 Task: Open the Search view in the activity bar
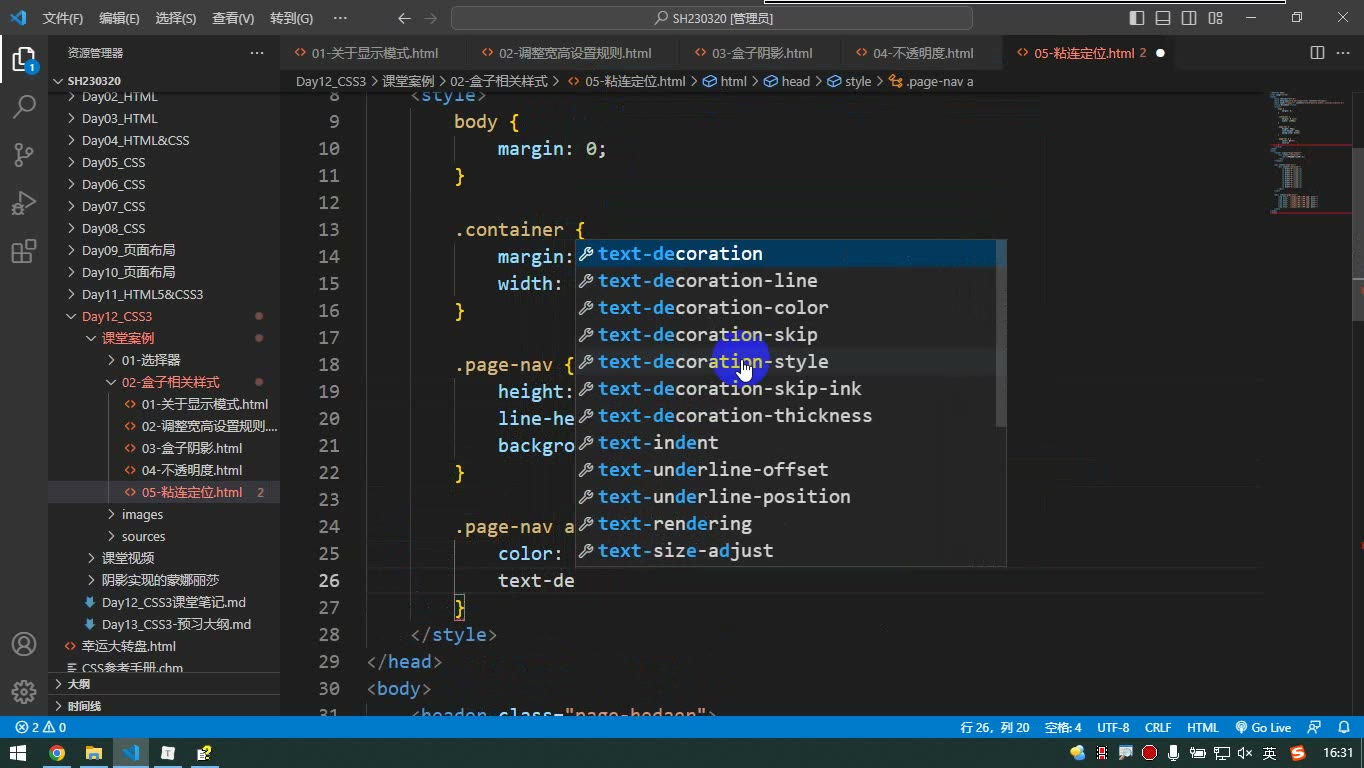(24, 106)
